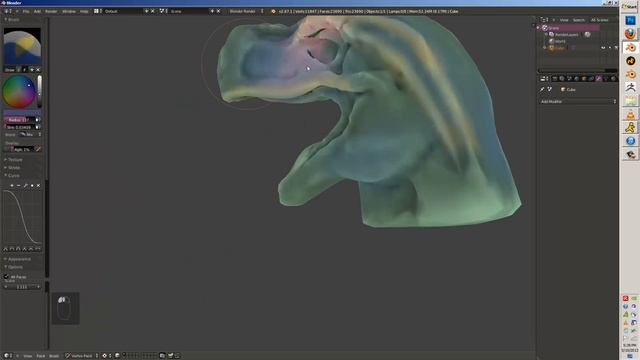Open the Help menu

click(x=84, y=11)
